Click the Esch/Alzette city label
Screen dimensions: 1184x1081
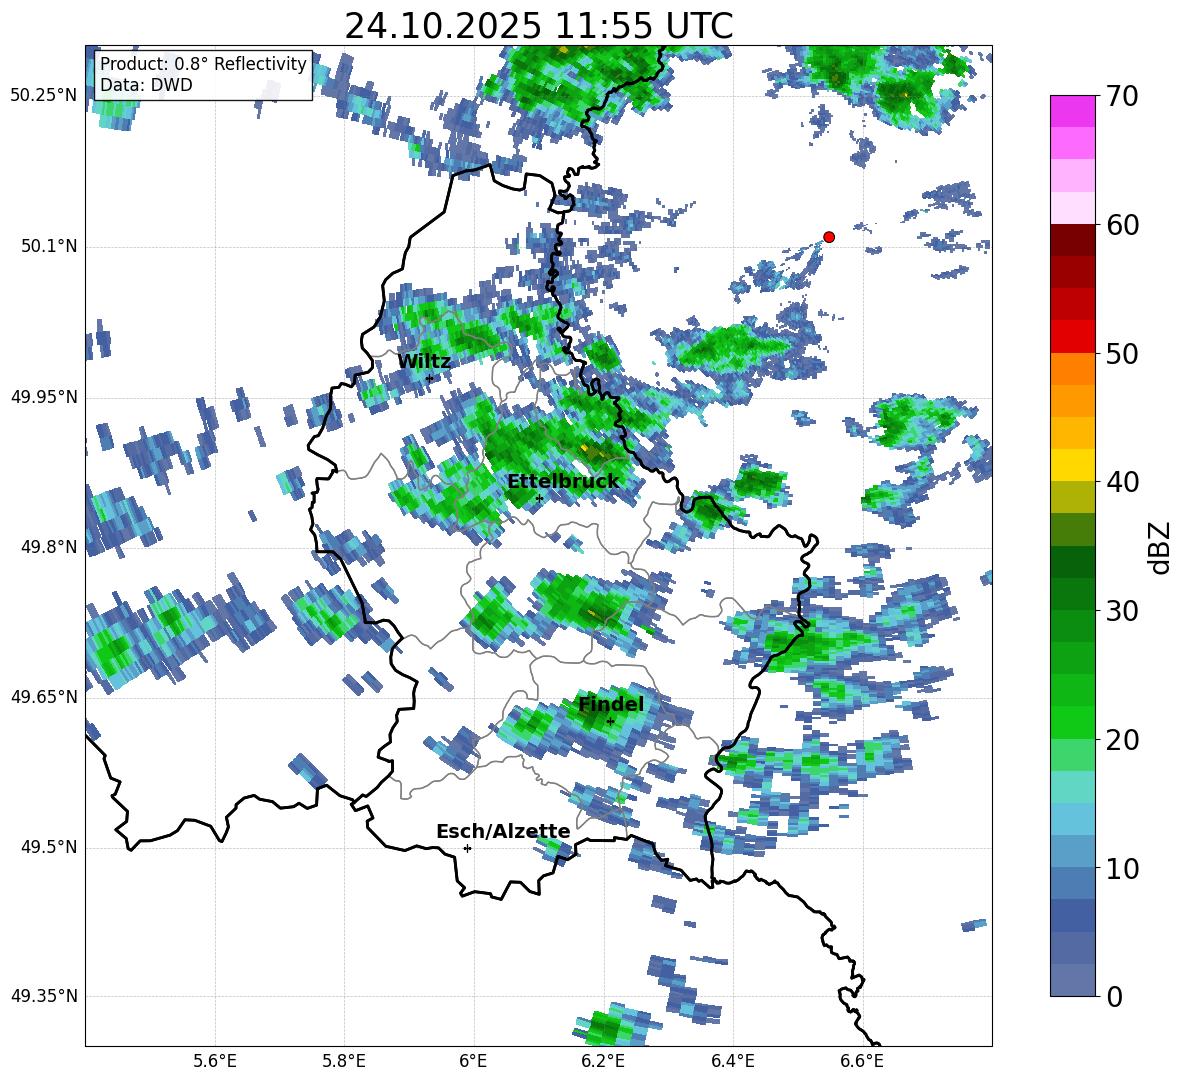pos(503,831)
